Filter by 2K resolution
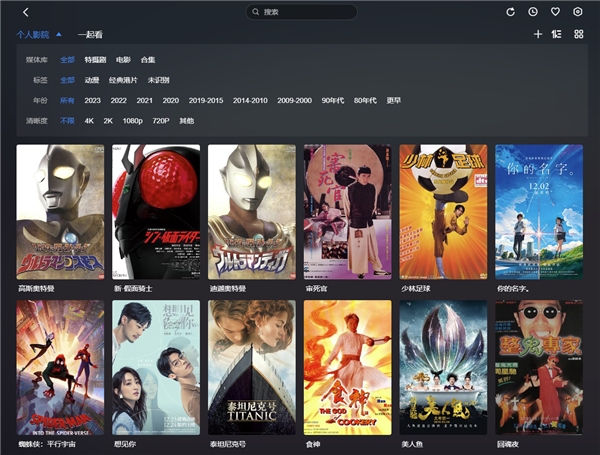This screenshot has width=600, height=455. click(x=108, y=121)
